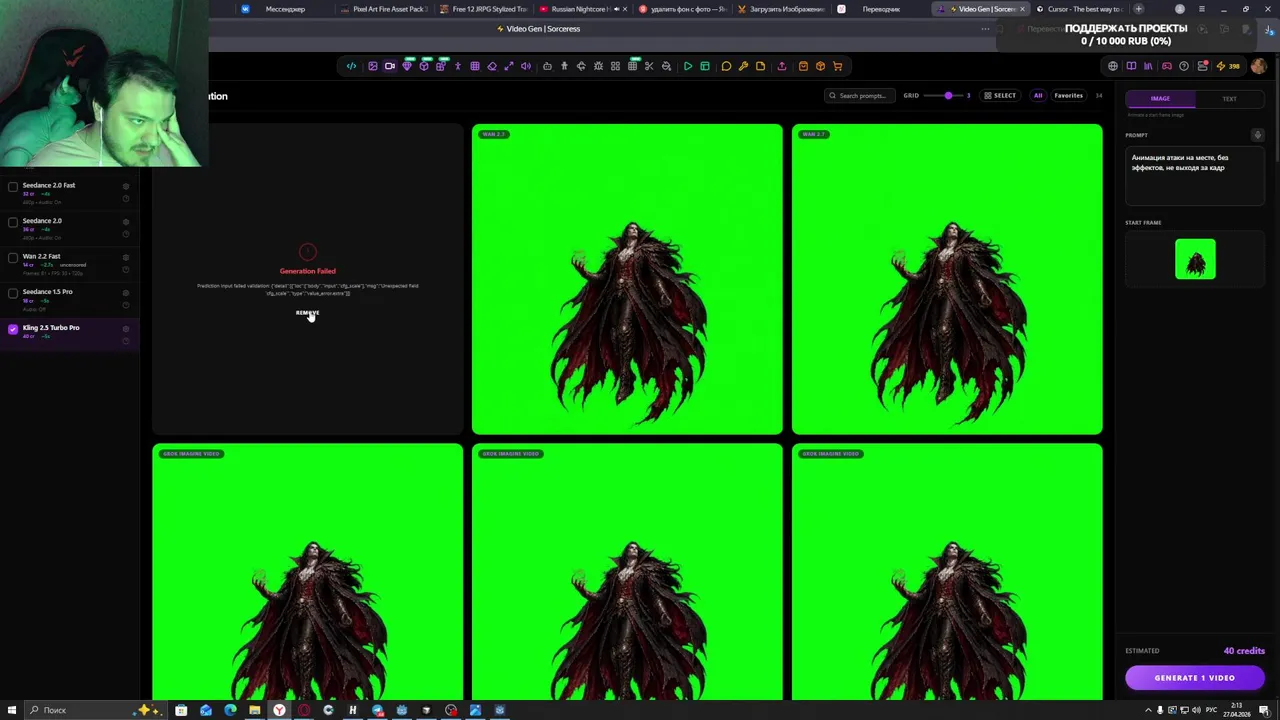Viewport: 1280px width, 720px height.
Task: Enable the Seedance 1.5 Pro checkbox
Action: (13, 292)
